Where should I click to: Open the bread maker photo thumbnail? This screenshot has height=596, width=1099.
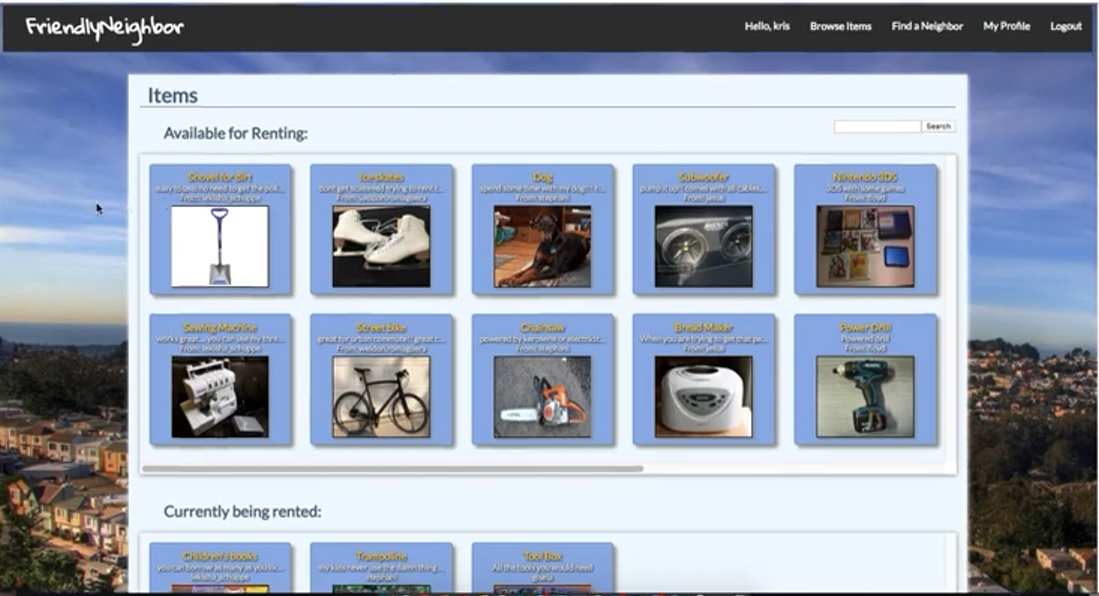(704, 397)
